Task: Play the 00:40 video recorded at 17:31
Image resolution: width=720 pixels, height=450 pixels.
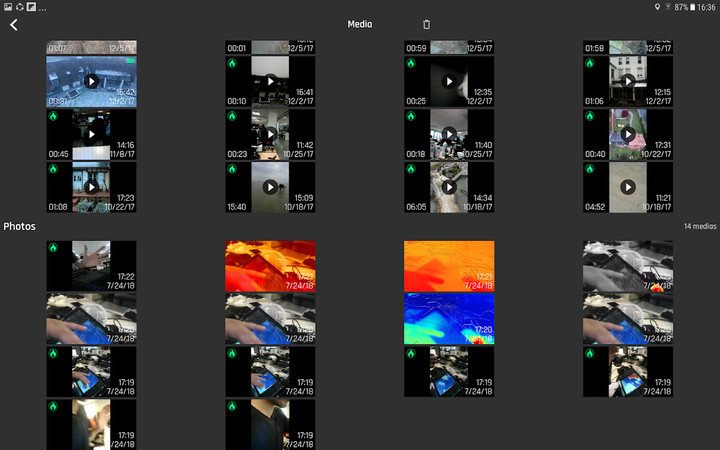Action: (628, 135)
